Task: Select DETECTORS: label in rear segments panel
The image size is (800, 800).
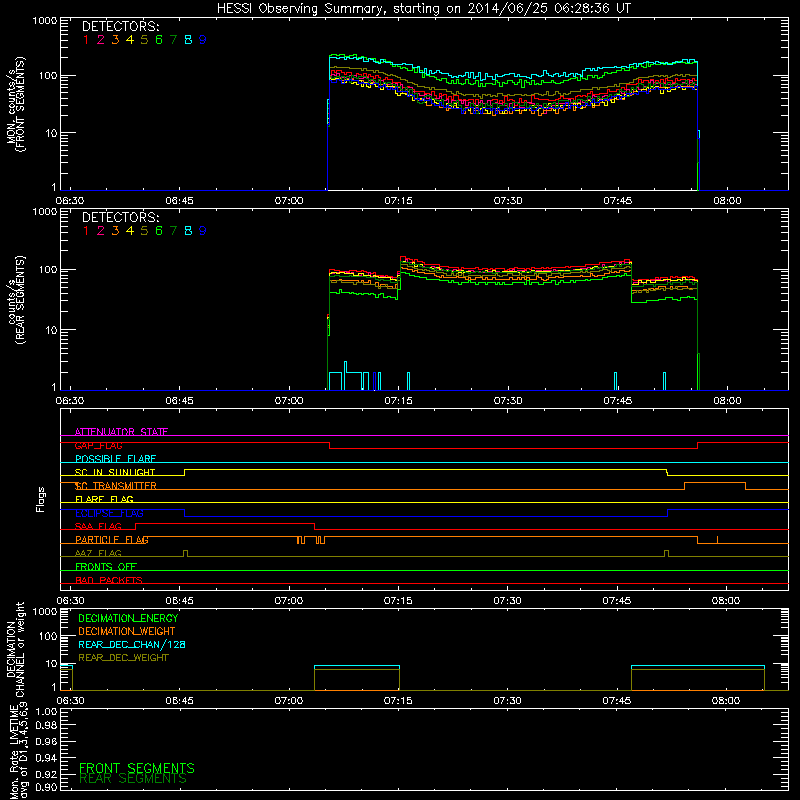Action: click(x=121, y=217)
